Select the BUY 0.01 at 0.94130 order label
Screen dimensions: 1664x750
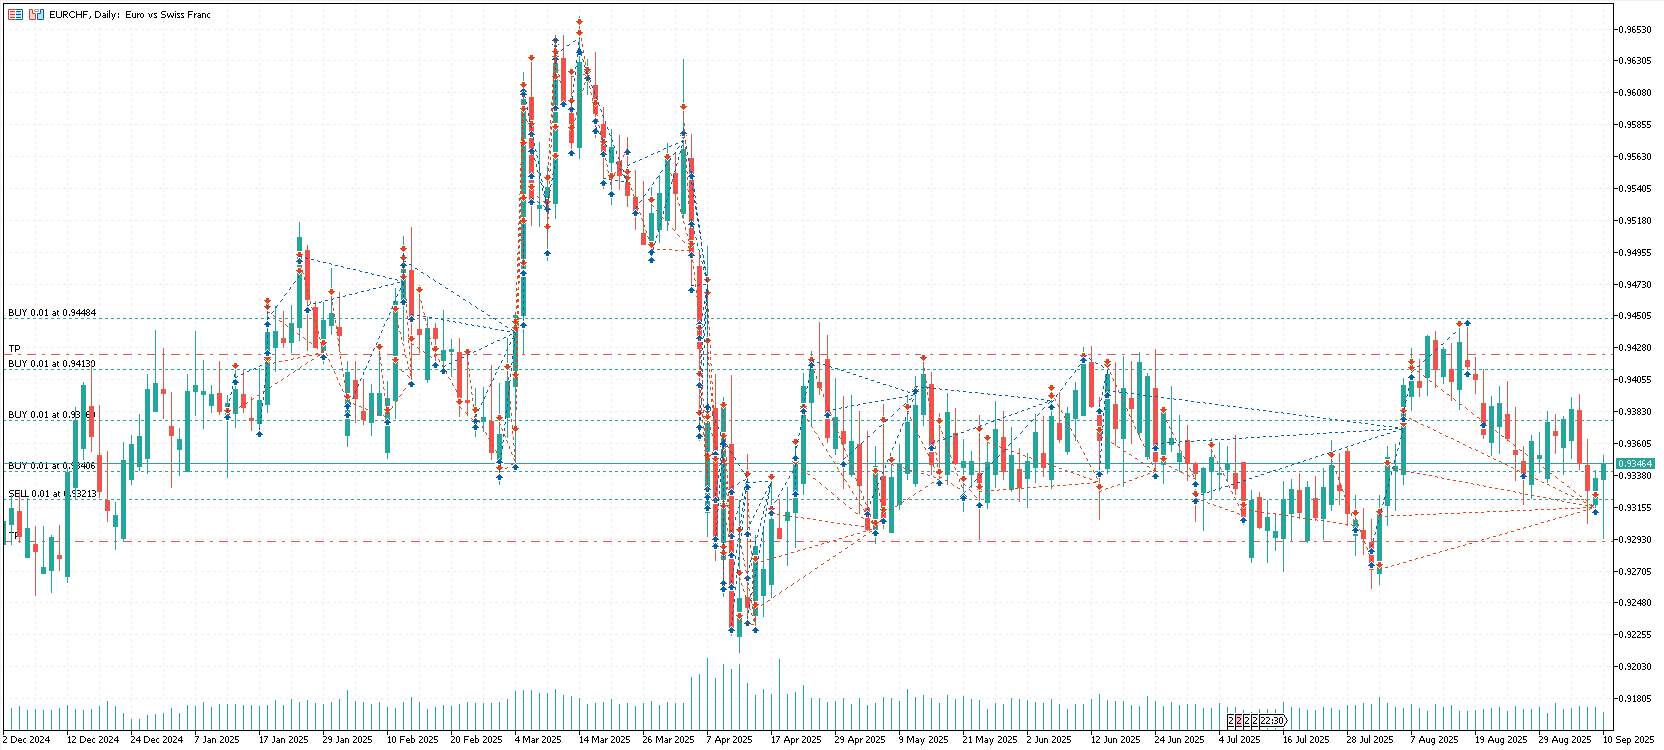(x=52, y=364)
